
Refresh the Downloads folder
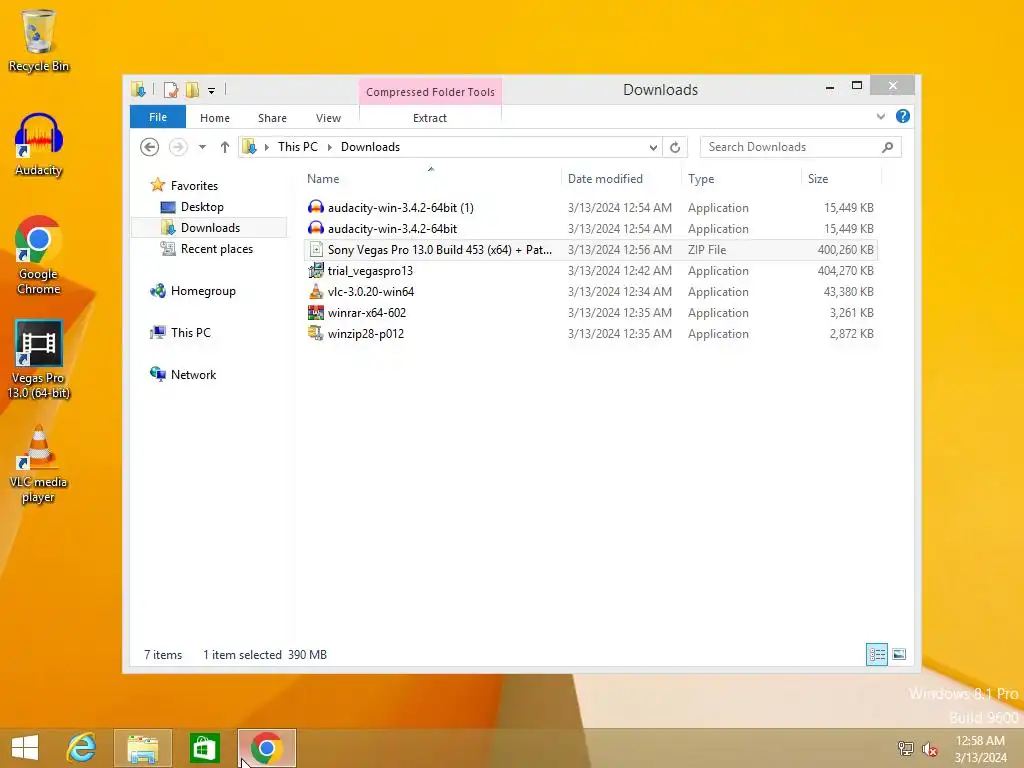(675, 148)
